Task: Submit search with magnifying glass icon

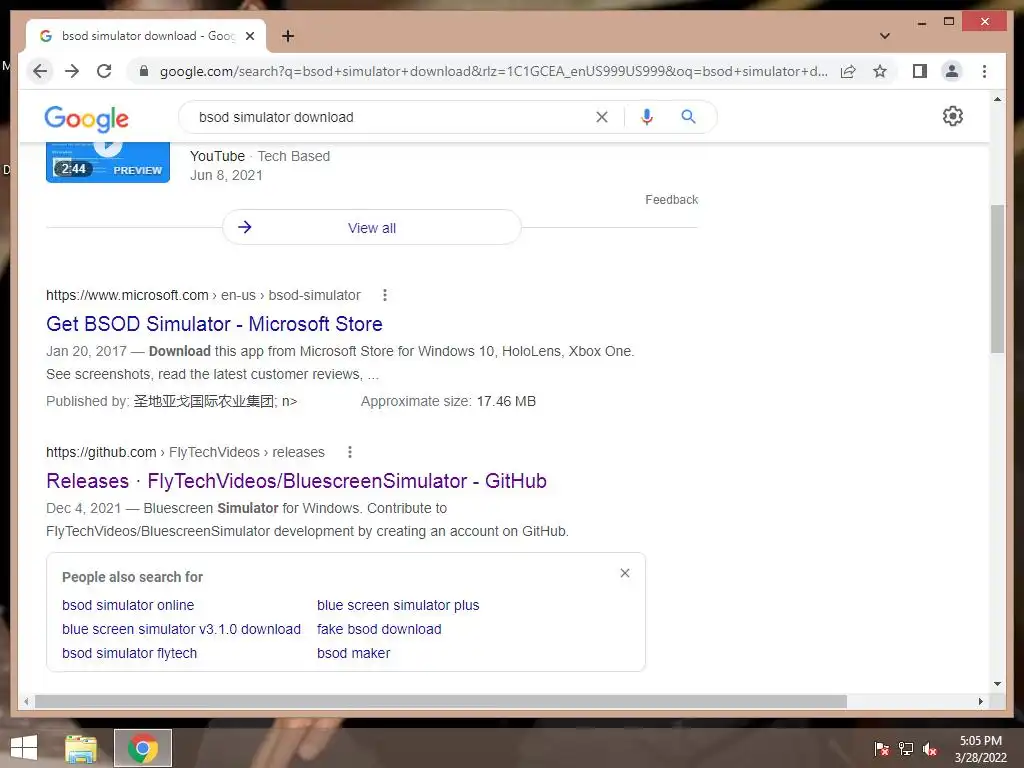Action: click(688, 117)
